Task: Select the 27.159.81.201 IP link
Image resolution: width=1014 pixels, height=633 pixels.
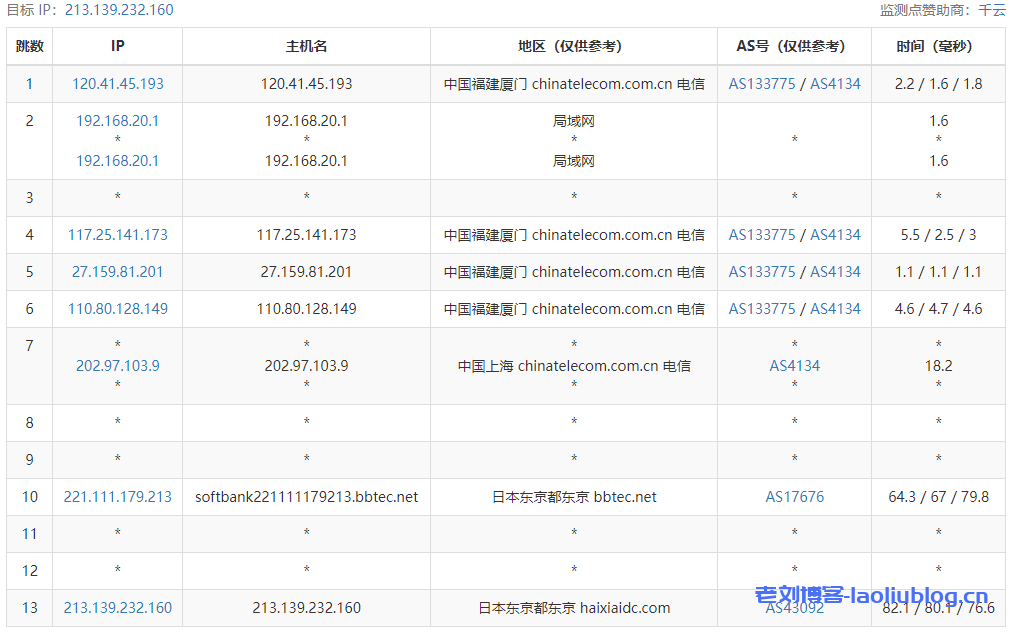Action: [x=118, y=272]
